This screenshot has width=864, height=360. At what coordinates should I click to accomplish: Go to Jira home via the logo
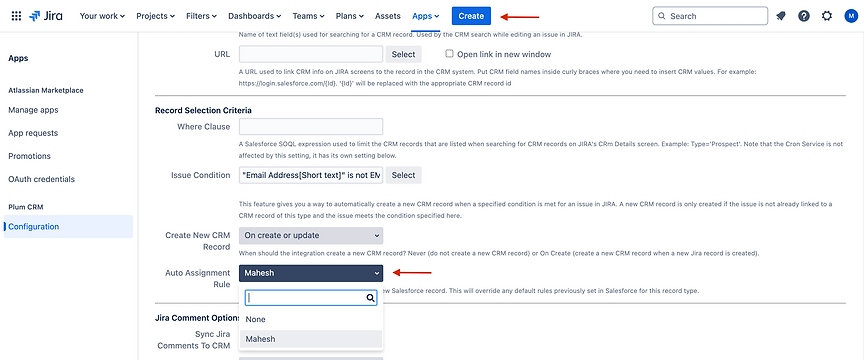(x=46, y=16)
